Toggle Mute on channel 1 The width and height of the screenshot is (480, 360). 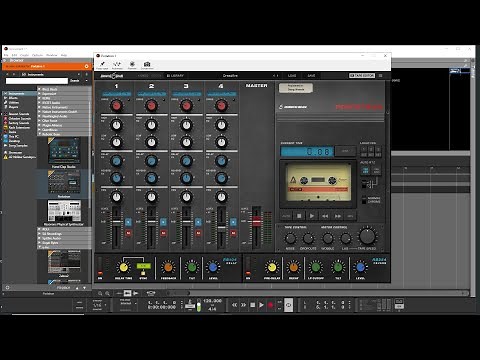click(128, 233)
